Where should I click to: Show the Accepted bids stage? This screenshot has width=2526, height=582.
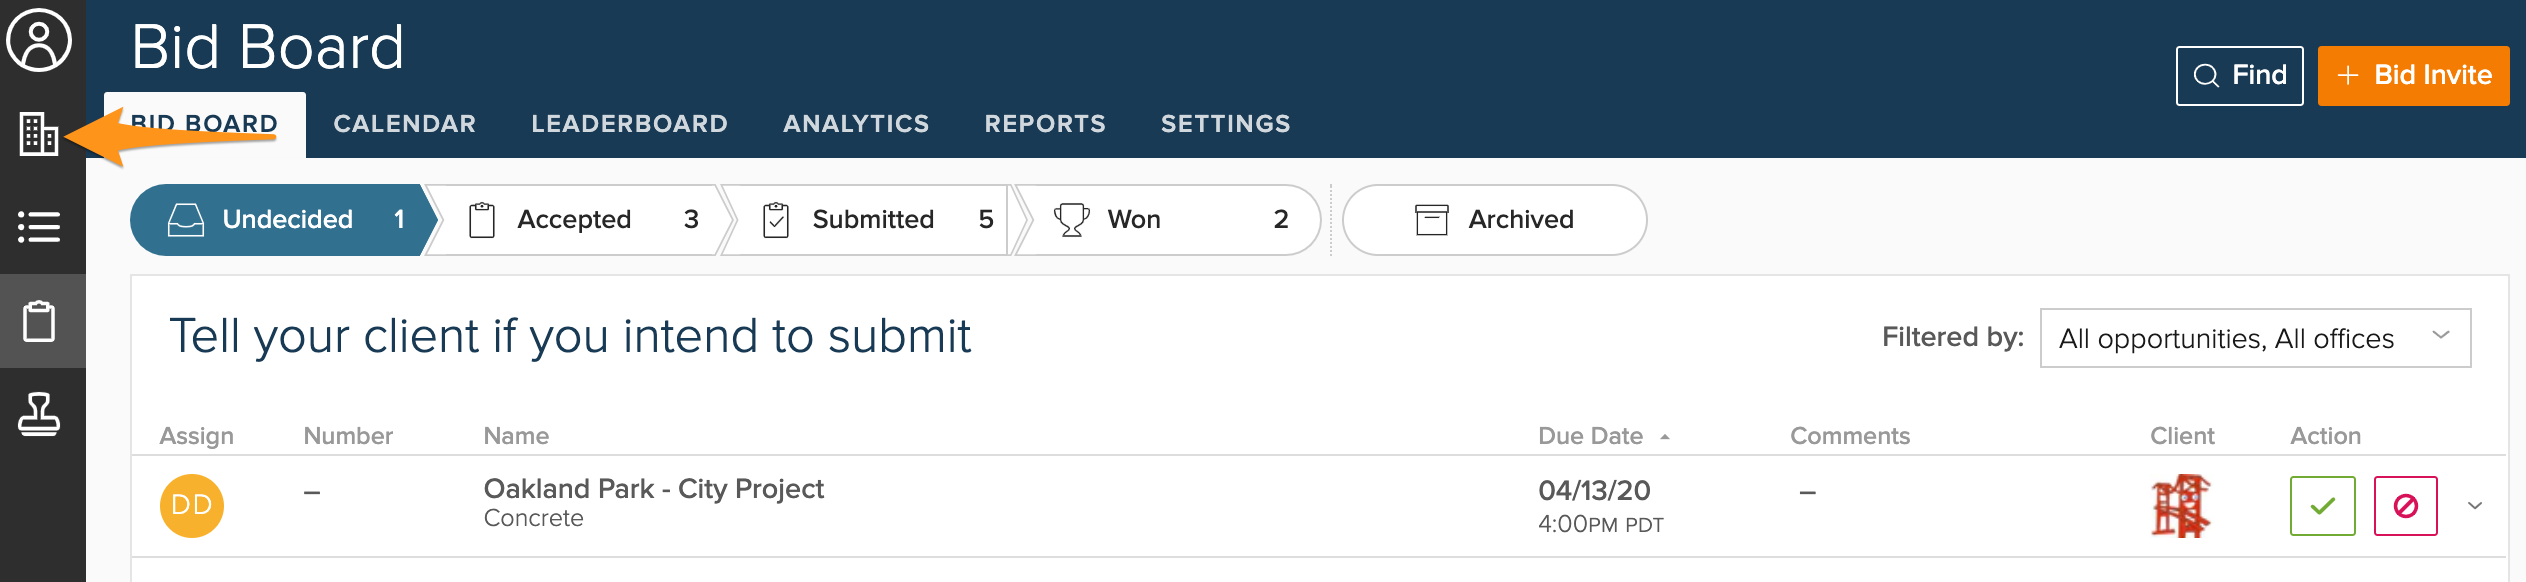[x=573, y=220]
